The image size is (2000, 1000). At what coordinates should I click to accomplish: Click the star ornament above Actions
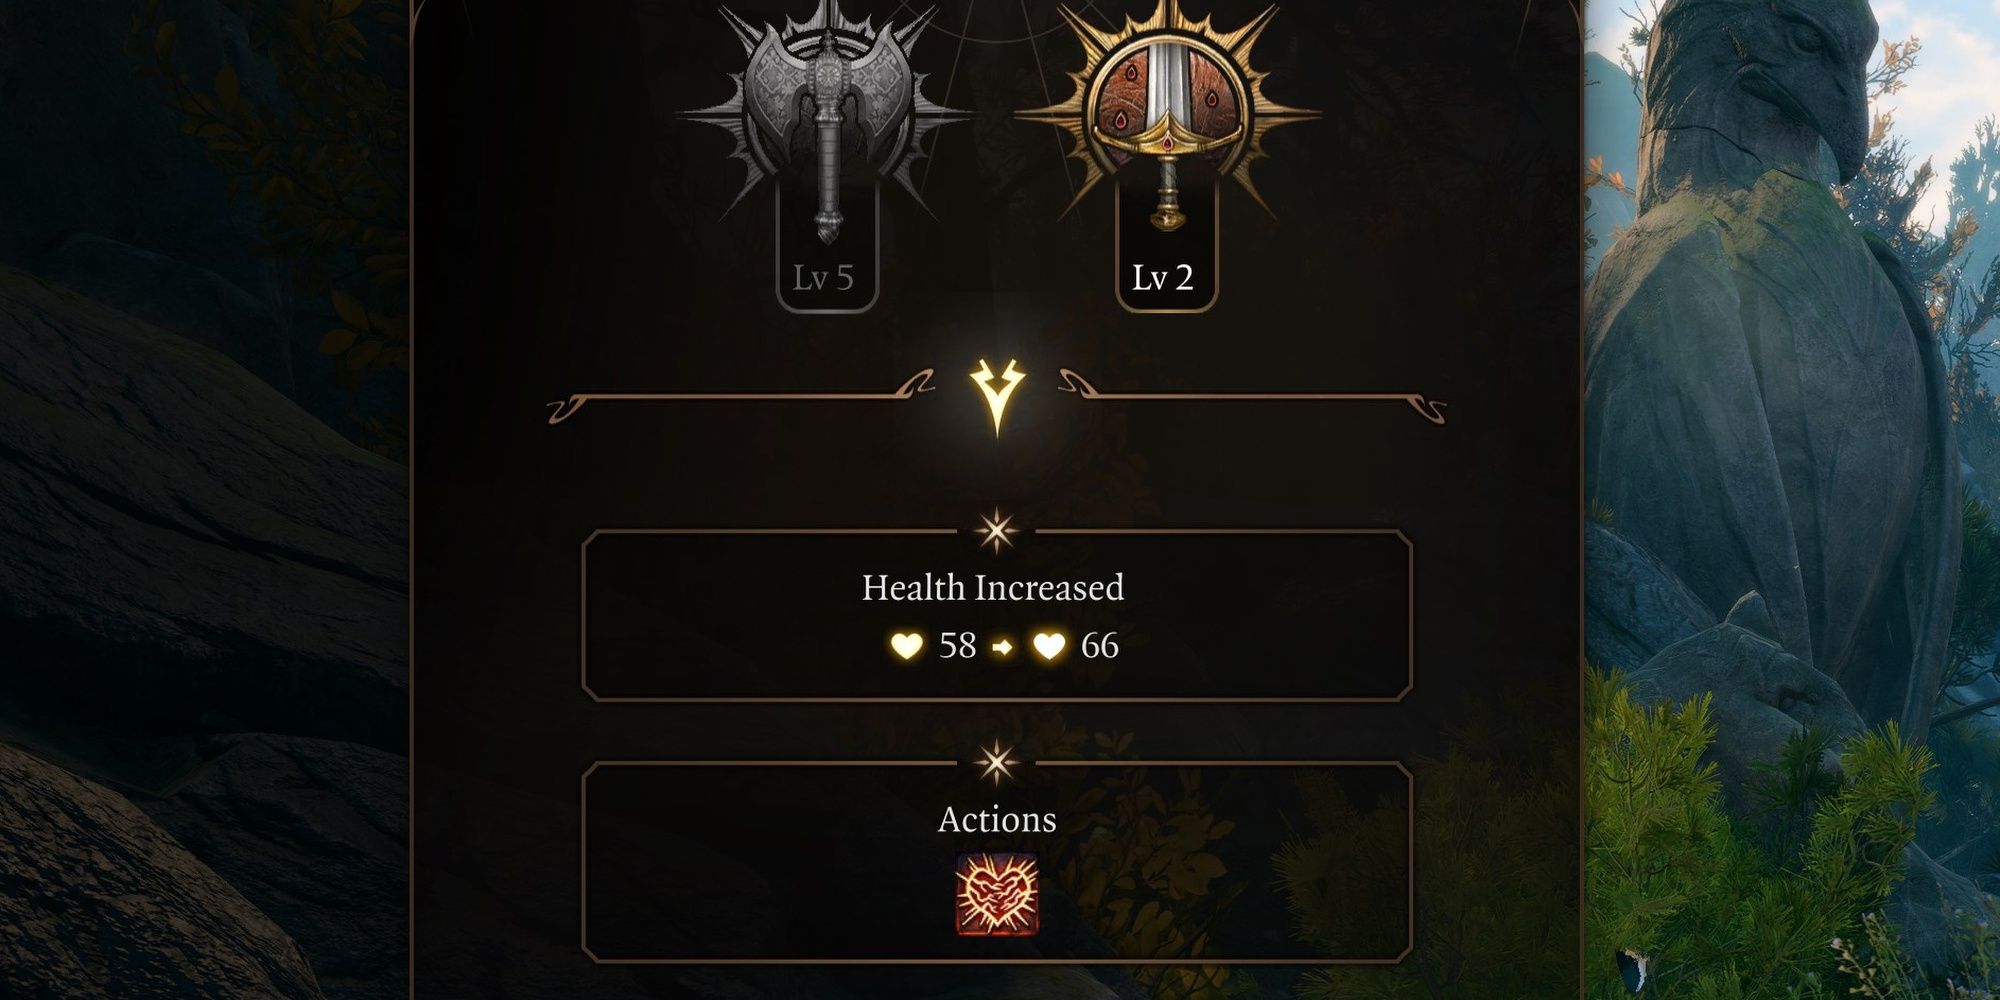996,763
